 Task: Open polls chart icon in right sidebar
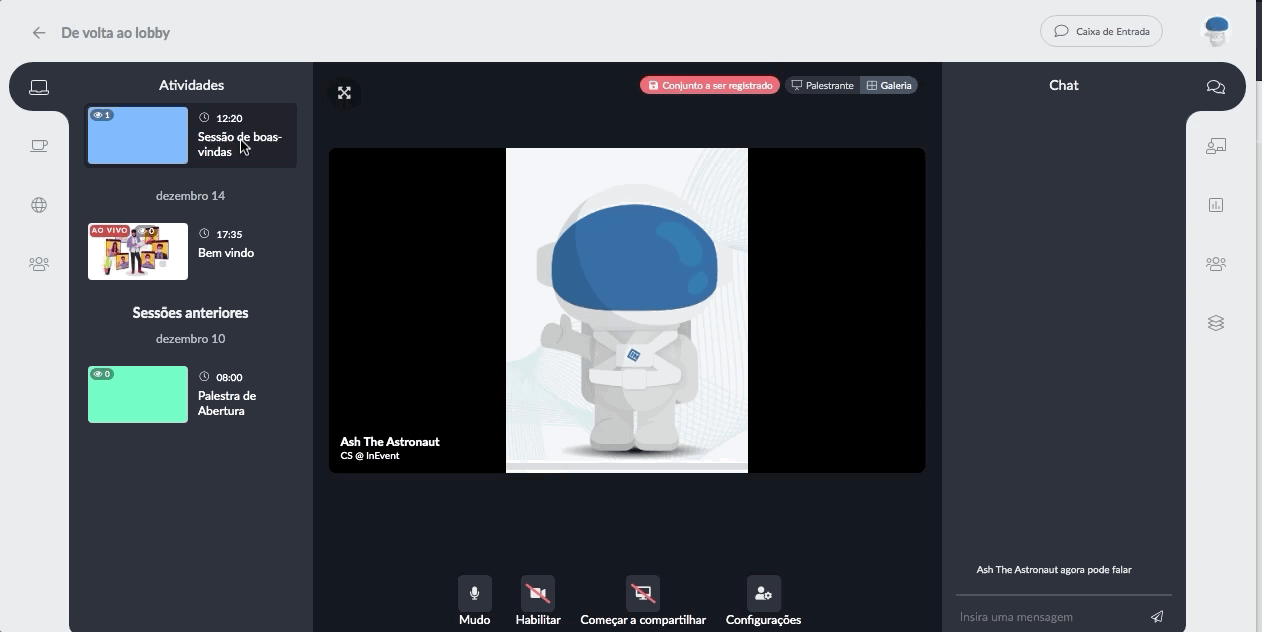(x=1216, y=205)
